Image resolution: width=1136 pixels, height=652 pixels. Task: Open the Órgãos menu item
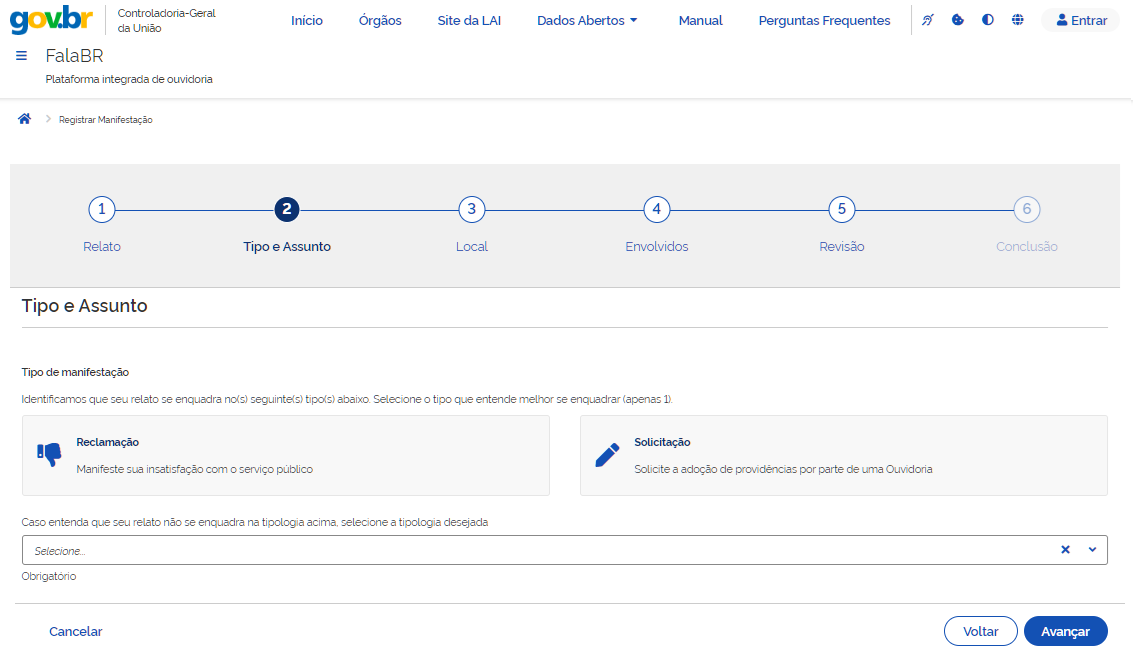click(x=380, y=20)
